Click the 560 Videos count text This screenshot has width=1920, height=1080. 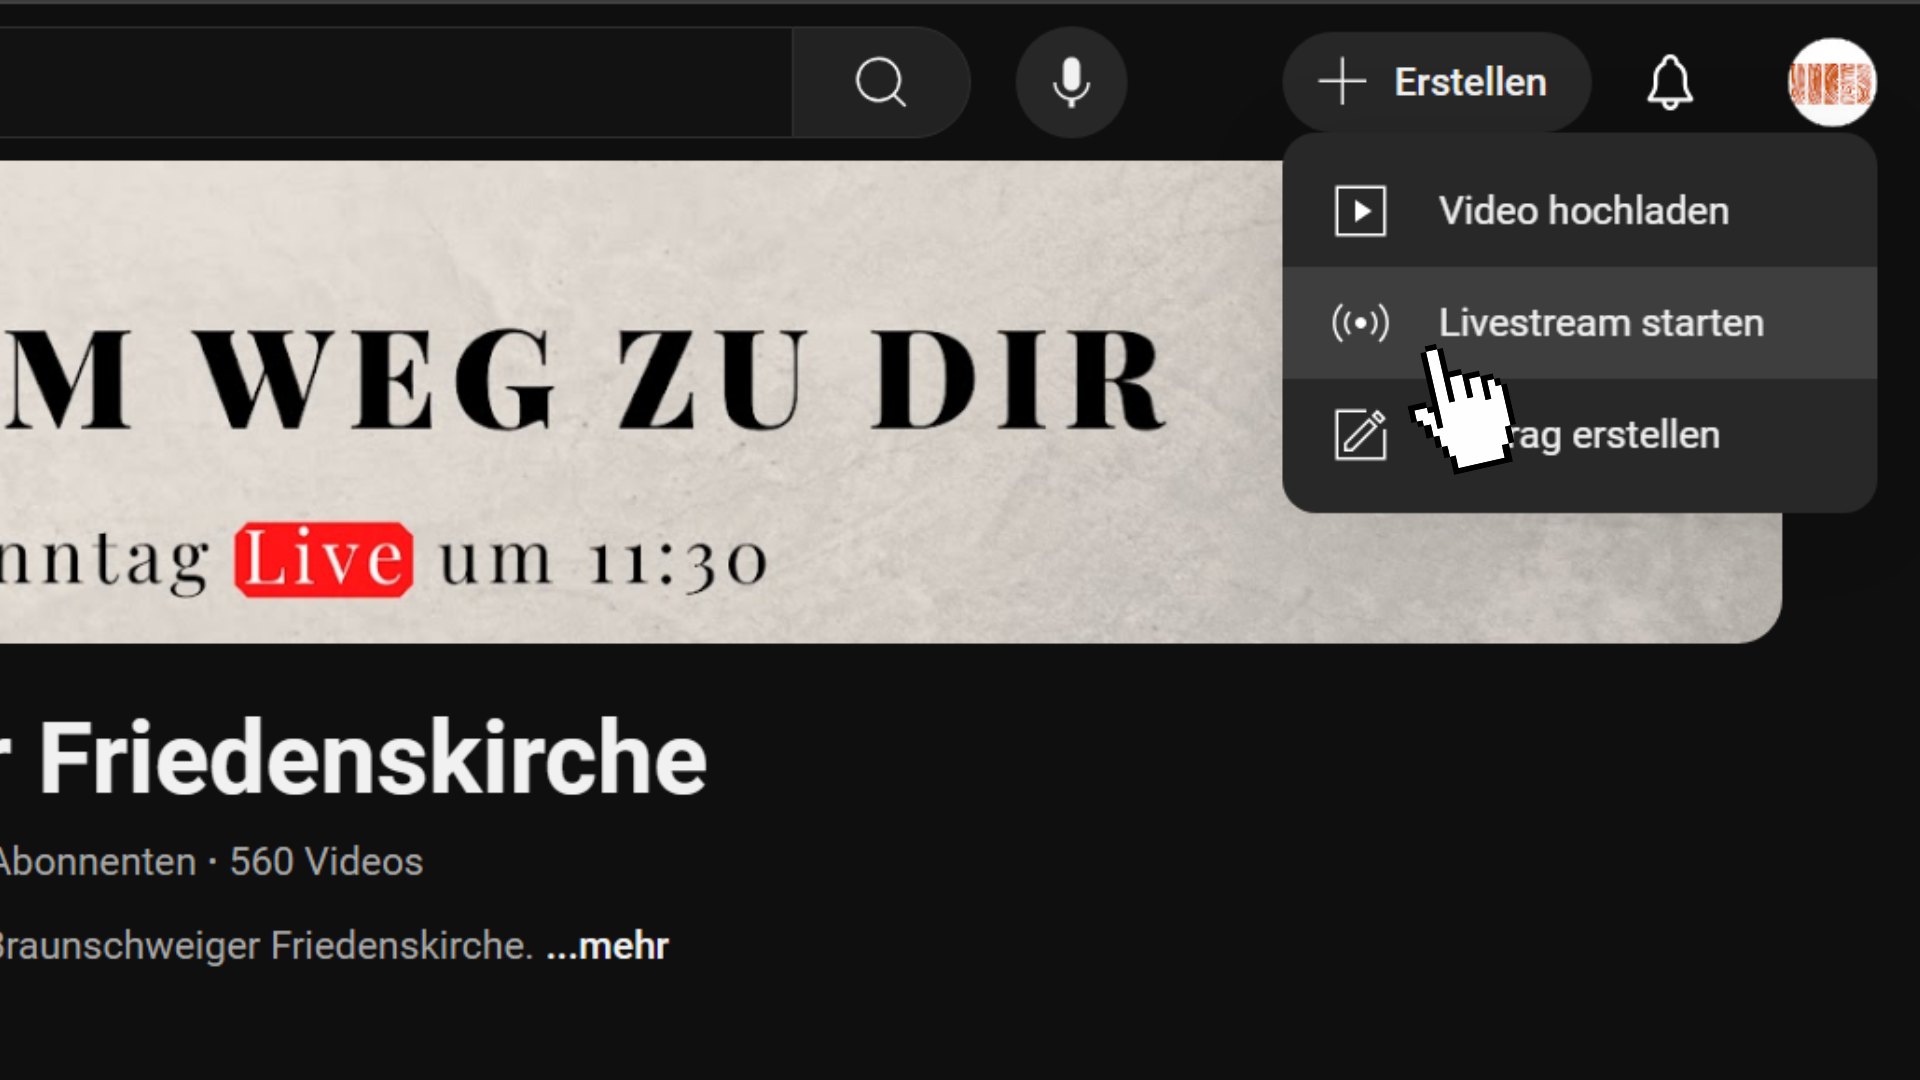point(326,862)
